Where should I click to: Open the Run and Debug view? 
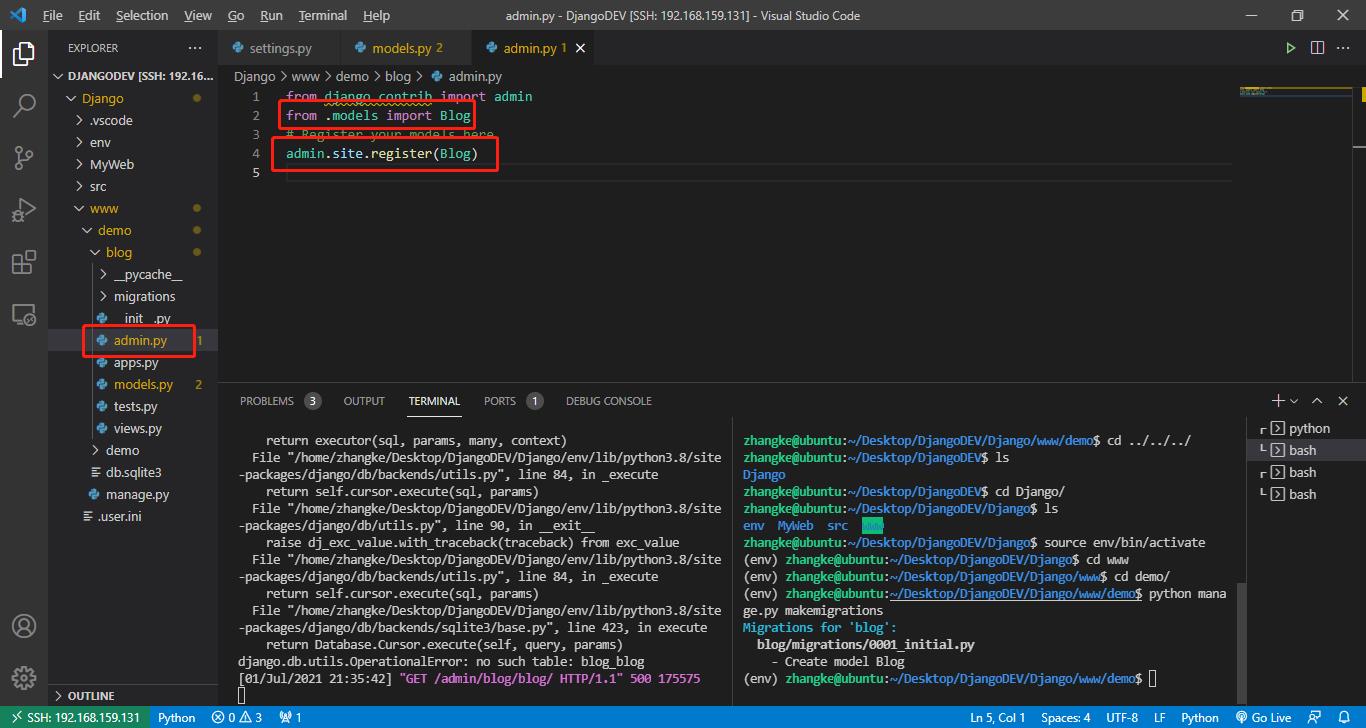tap(23, 210)
